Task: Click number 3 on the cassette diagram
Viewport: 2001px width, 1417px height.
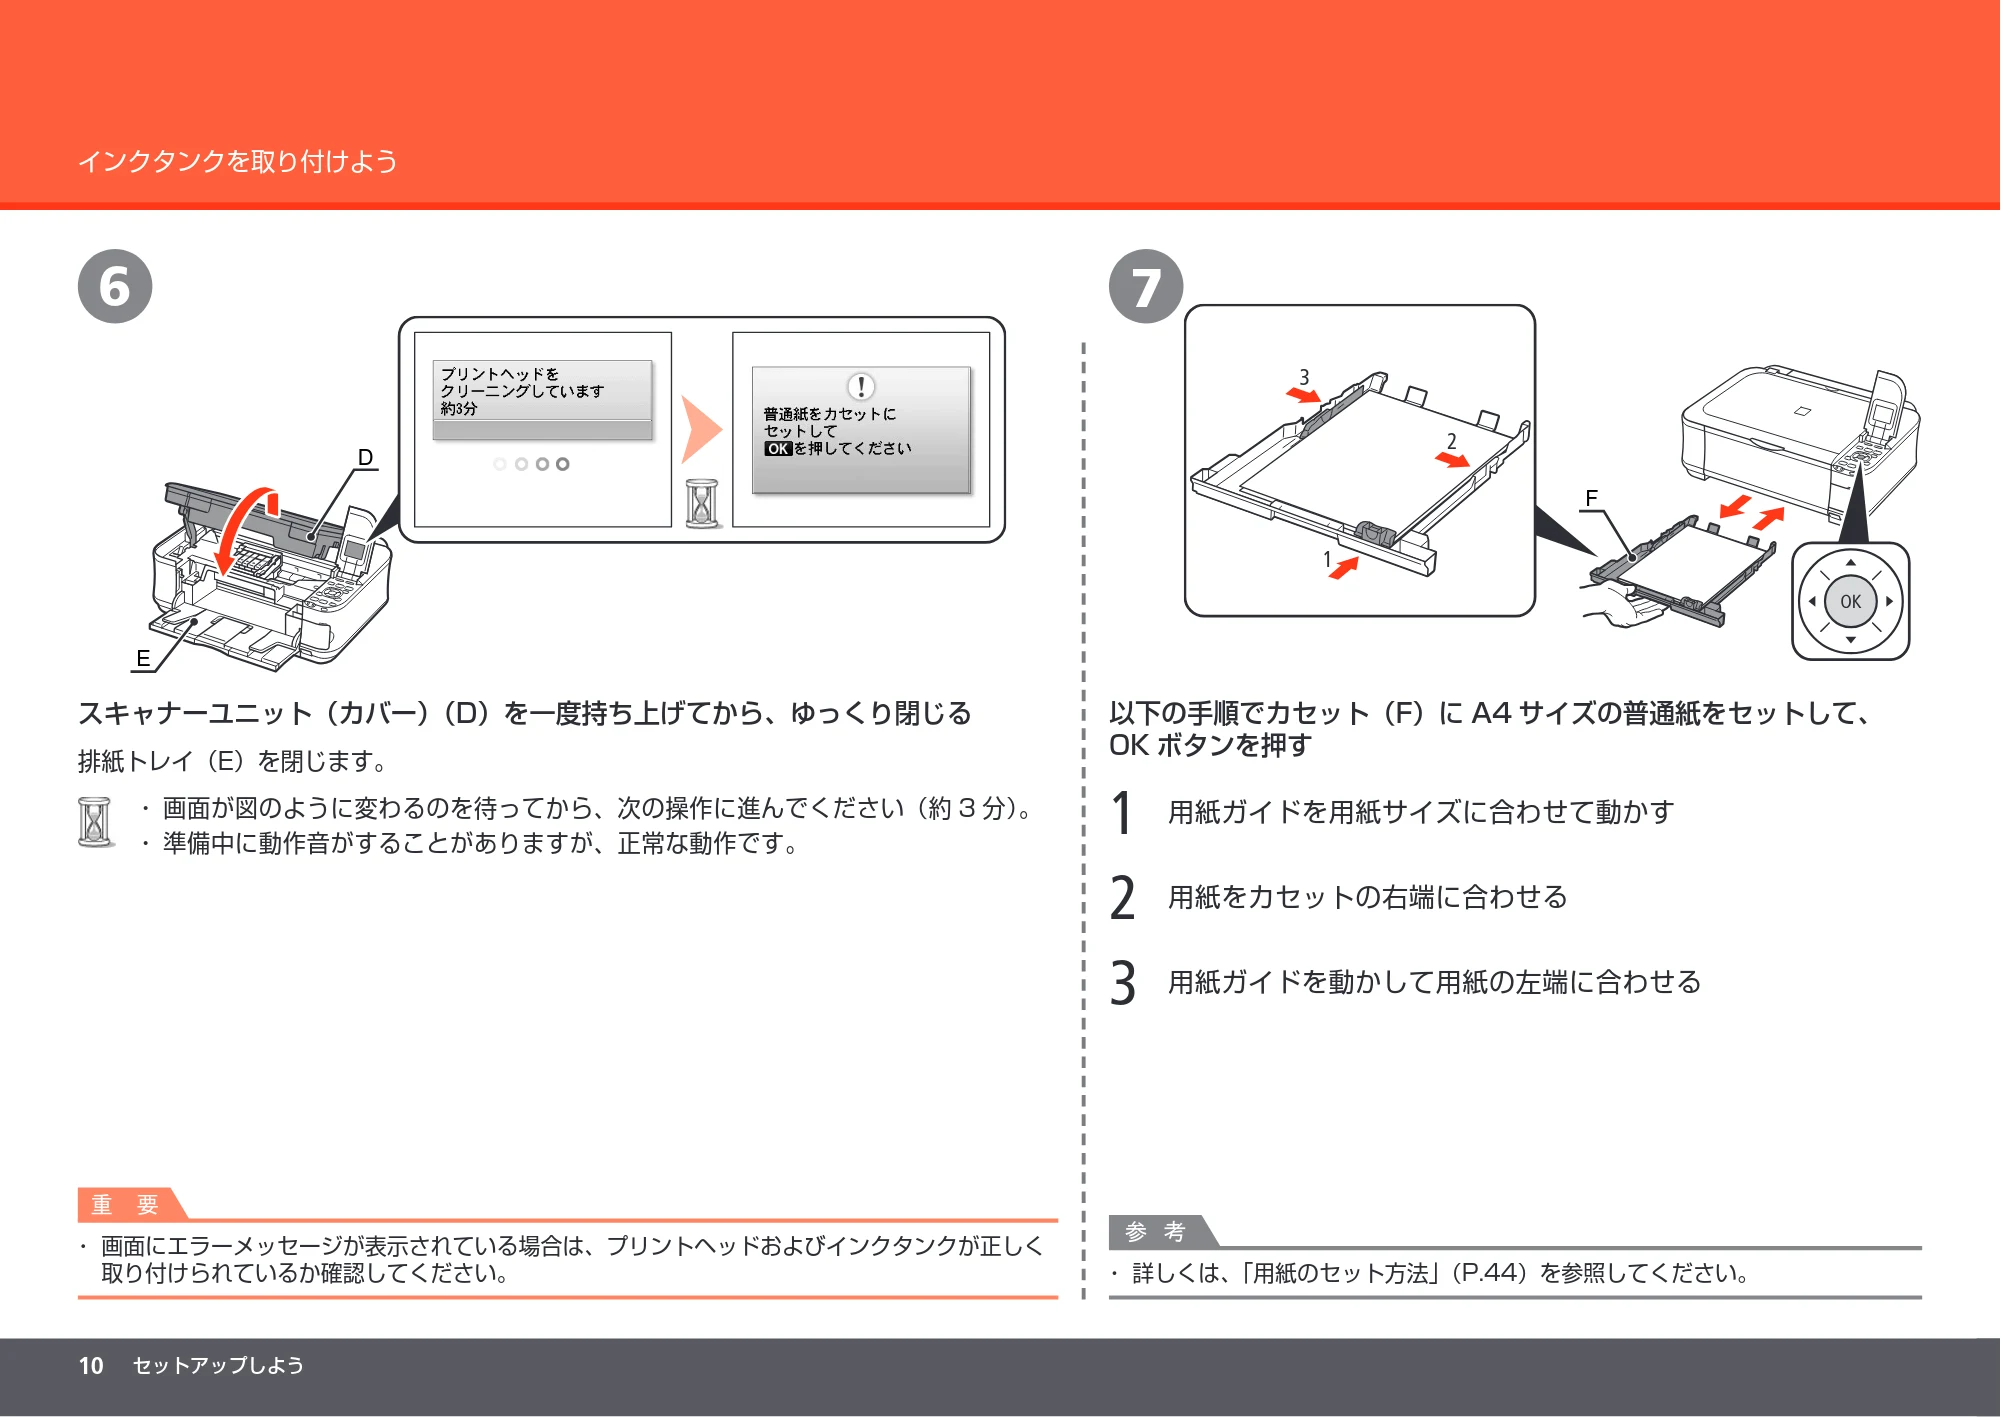Action: point(1304,377)
